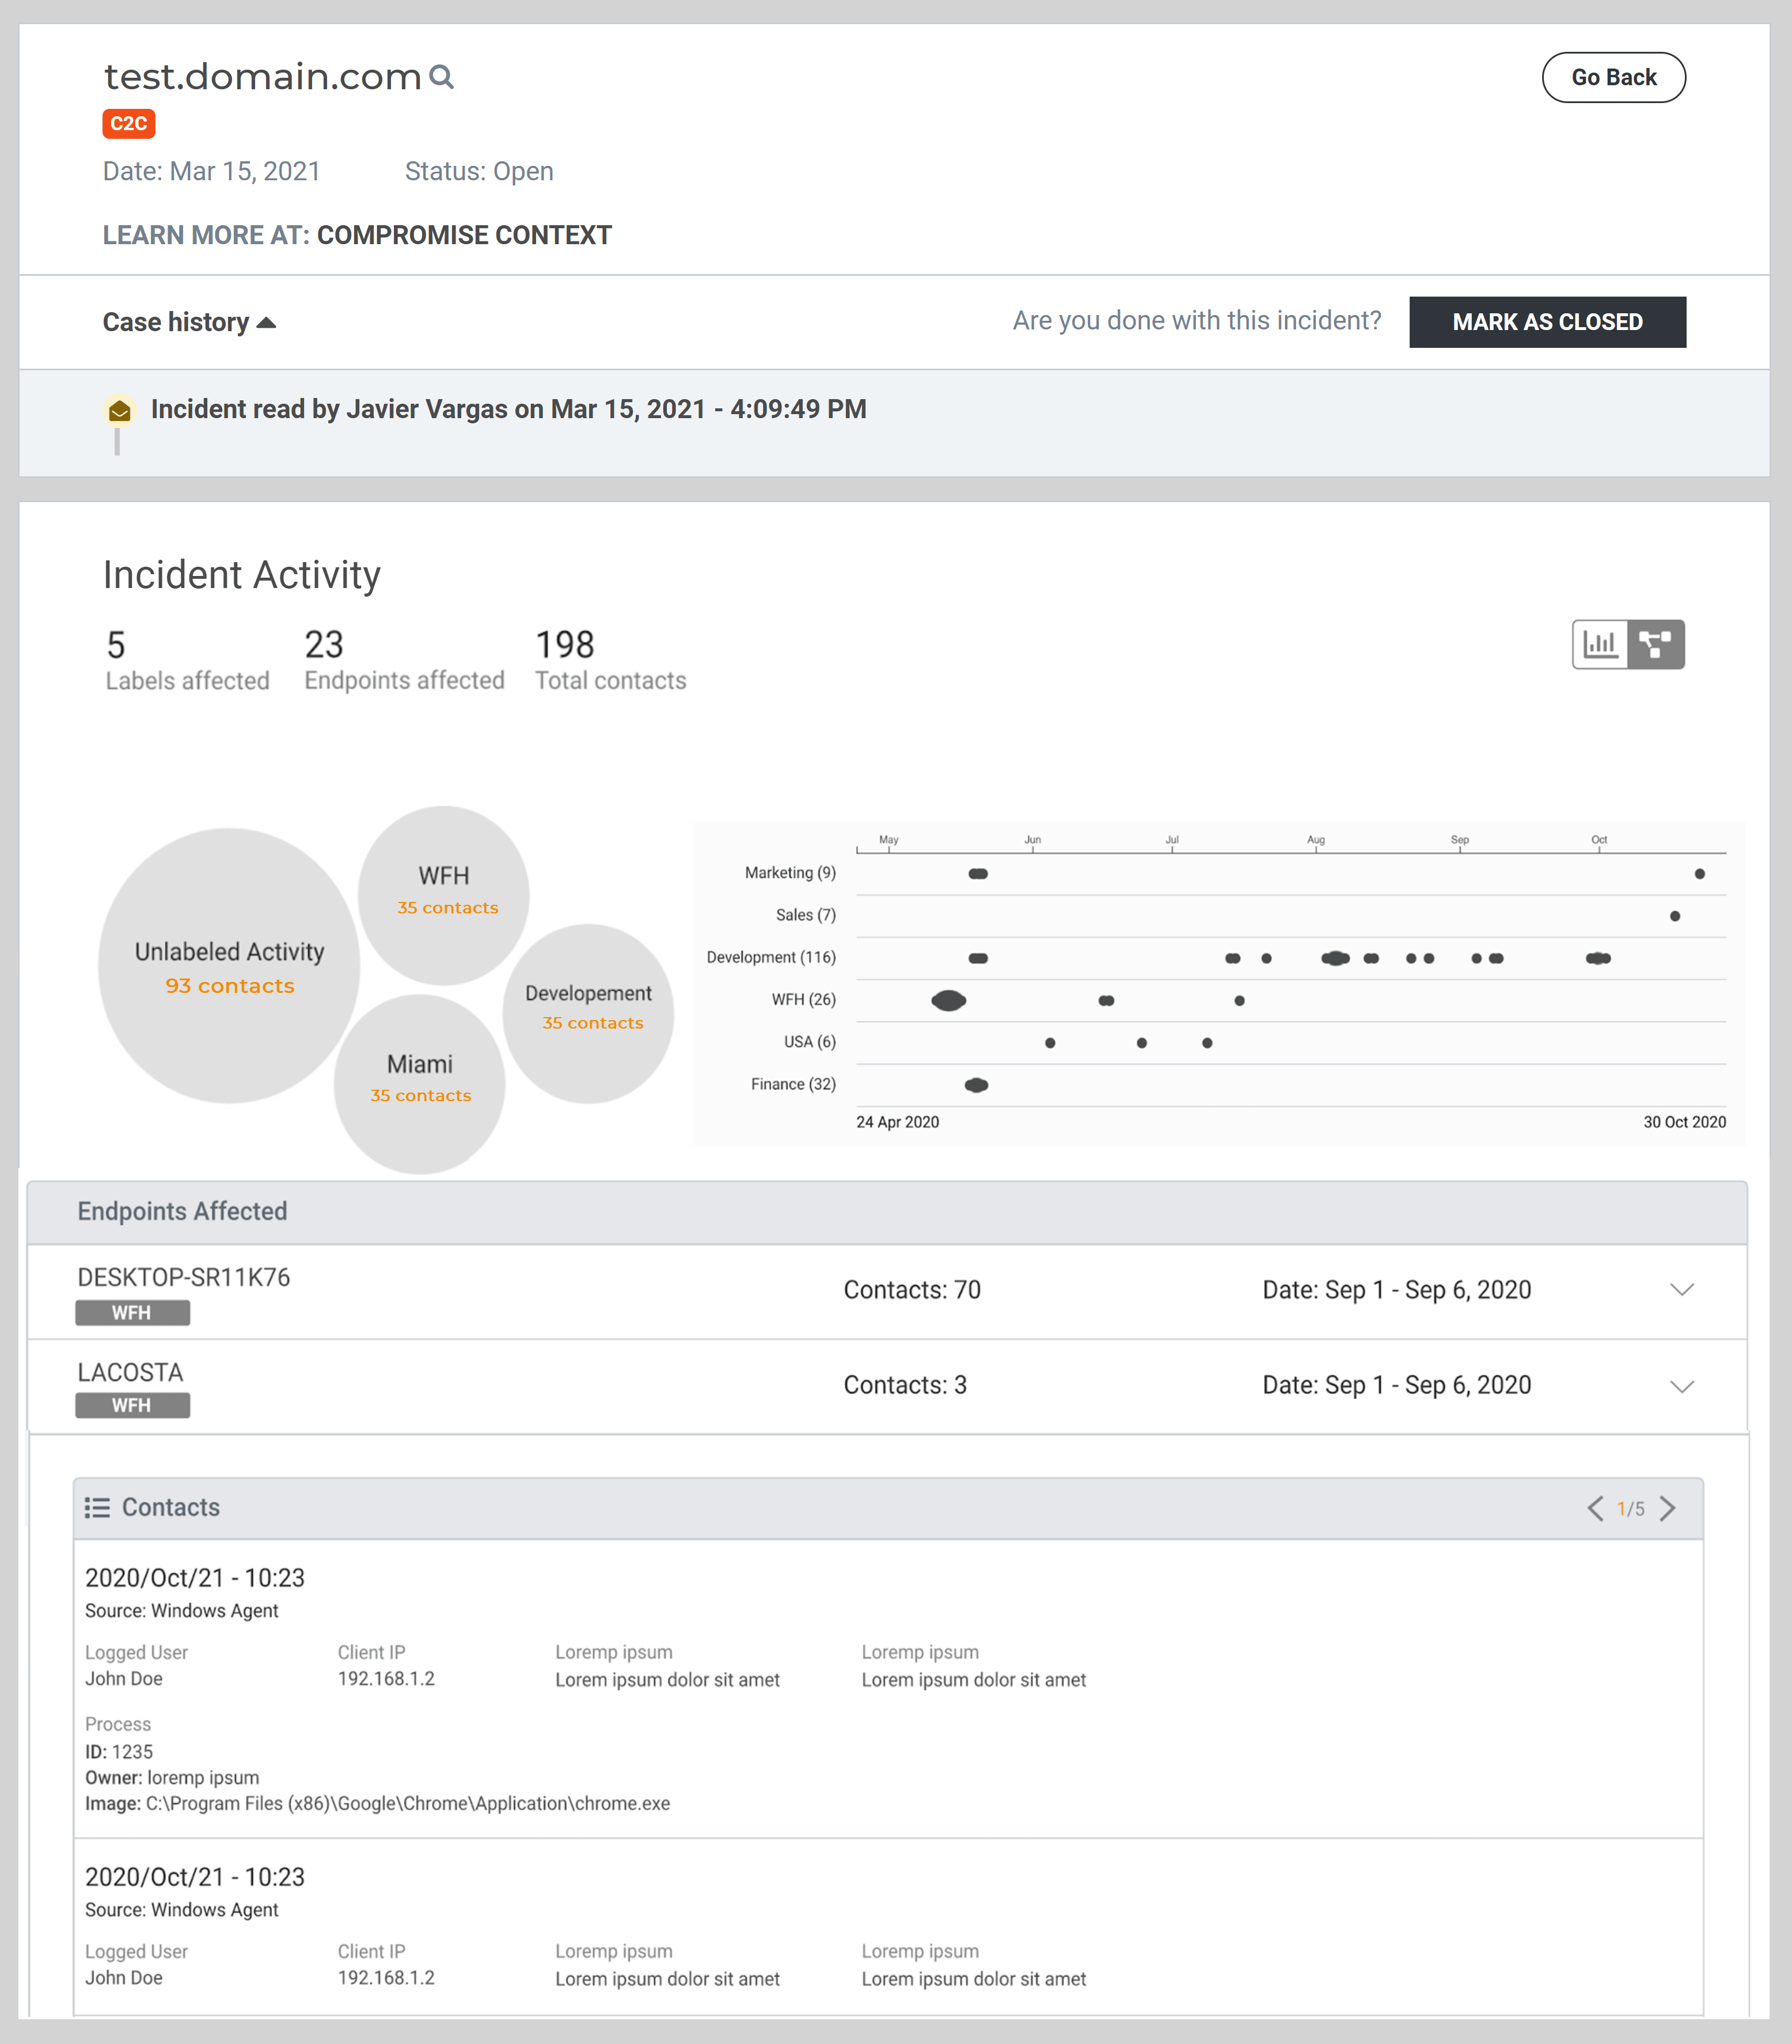
Task: Switch to bar chart view
Action: coord(1600,644)
